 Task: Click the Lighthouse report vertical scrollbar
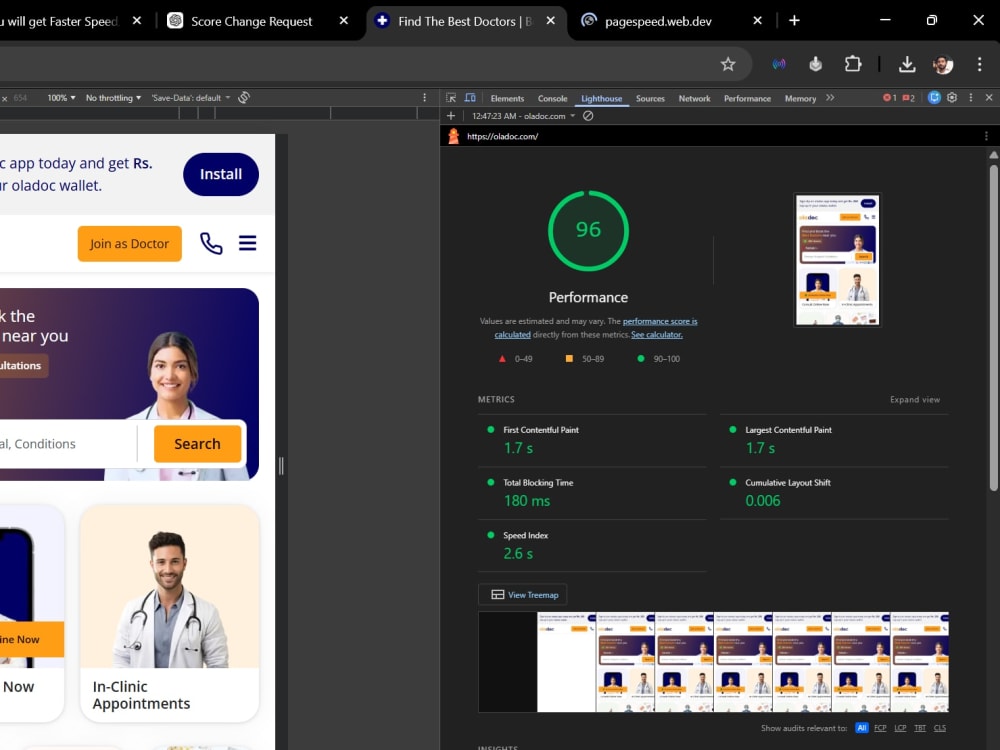click(993, 328)
